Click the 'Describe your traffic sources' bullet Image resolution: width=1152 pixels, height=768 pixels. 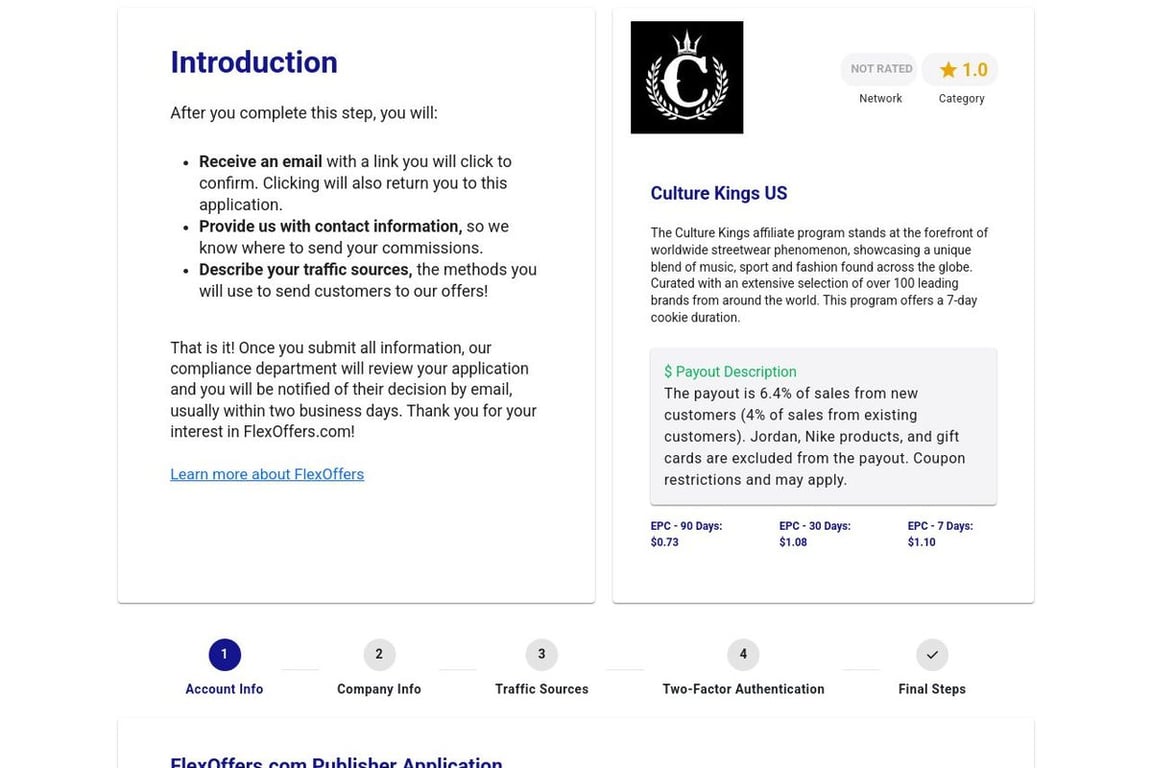pos(306,270)
